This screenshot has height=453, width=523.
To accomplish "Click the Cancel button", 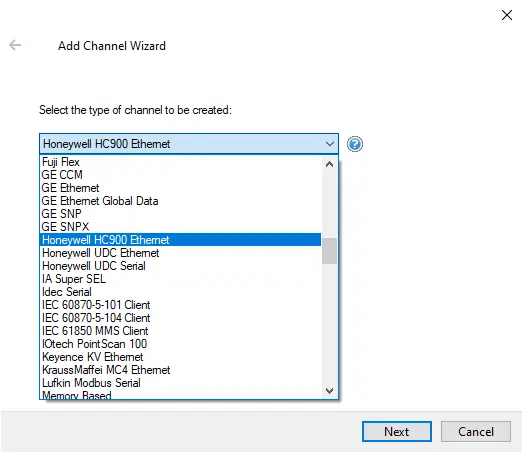I will coord(476,432).
